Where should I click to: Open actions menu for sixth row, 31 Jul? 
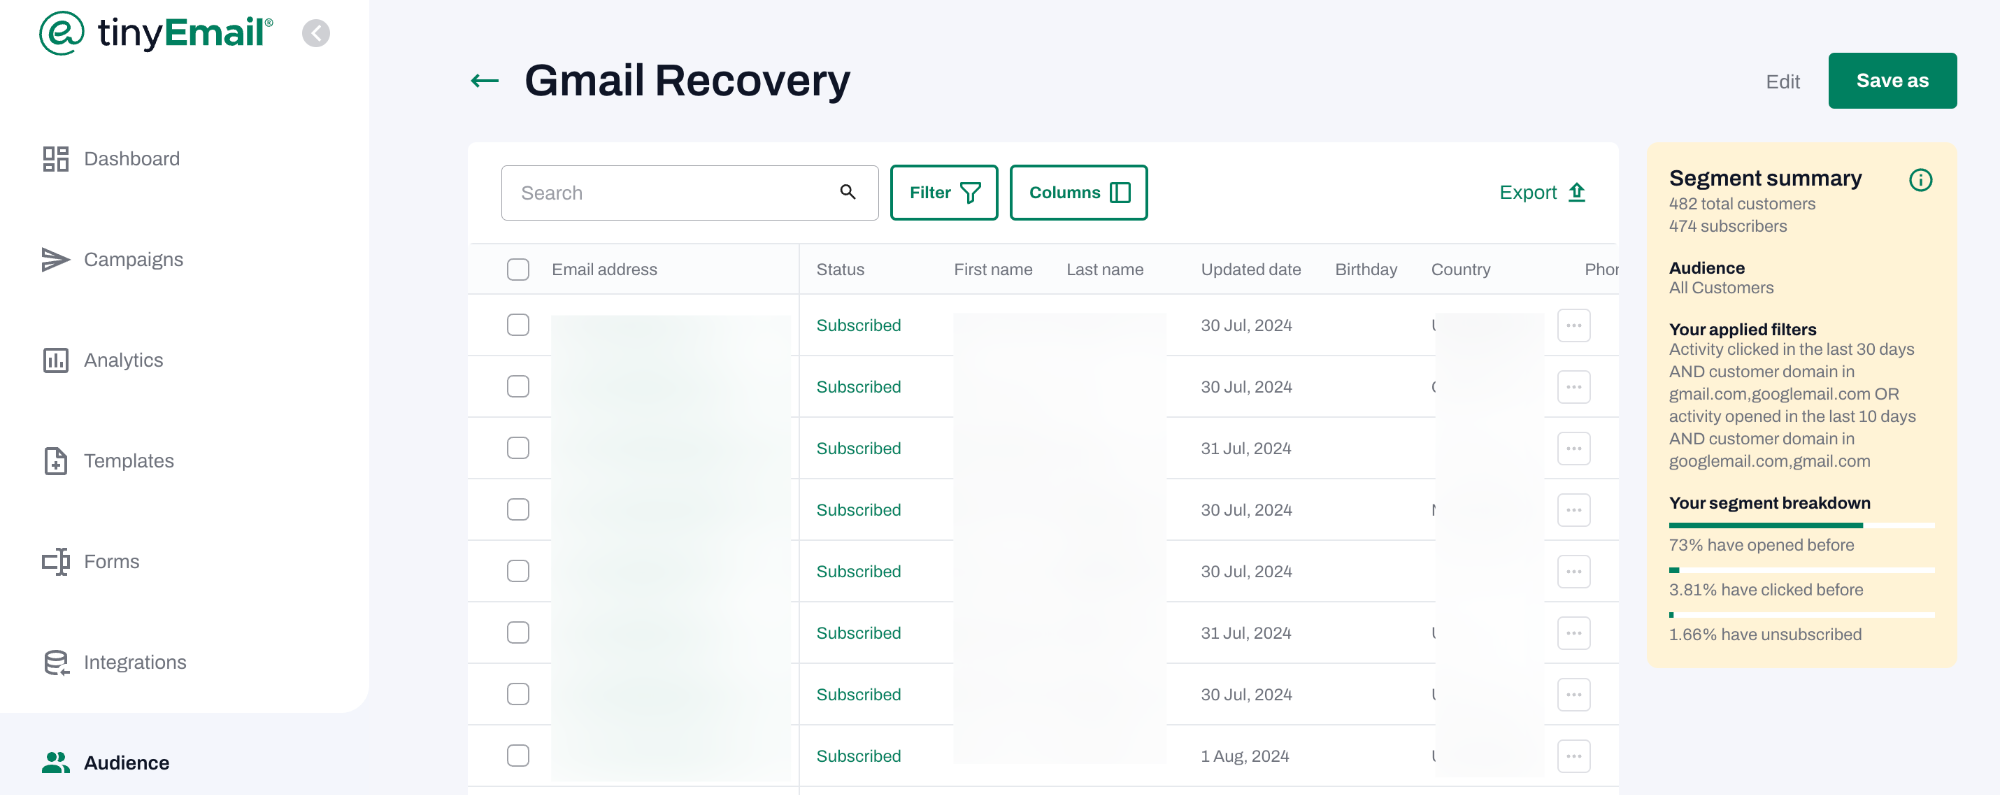(x=1574, y=633)
